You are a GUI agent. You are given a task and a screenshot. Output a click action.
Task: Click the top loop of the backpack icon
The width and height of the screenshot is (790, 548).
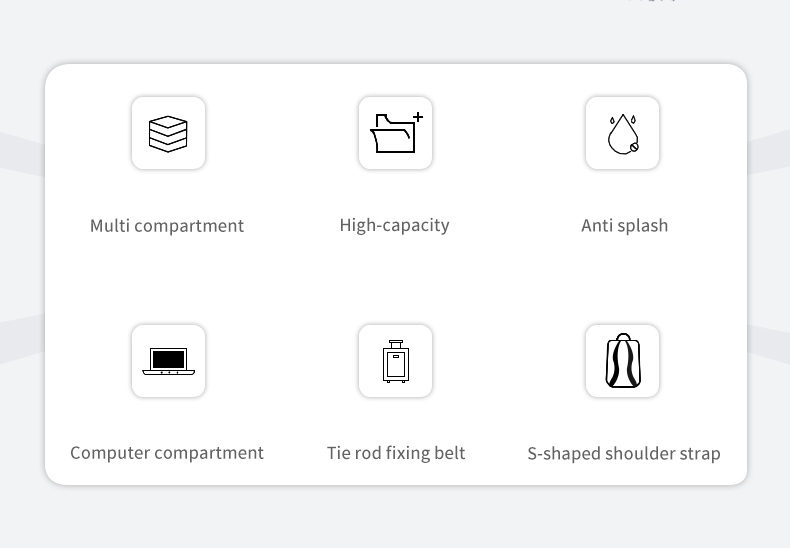coord(623,336)
